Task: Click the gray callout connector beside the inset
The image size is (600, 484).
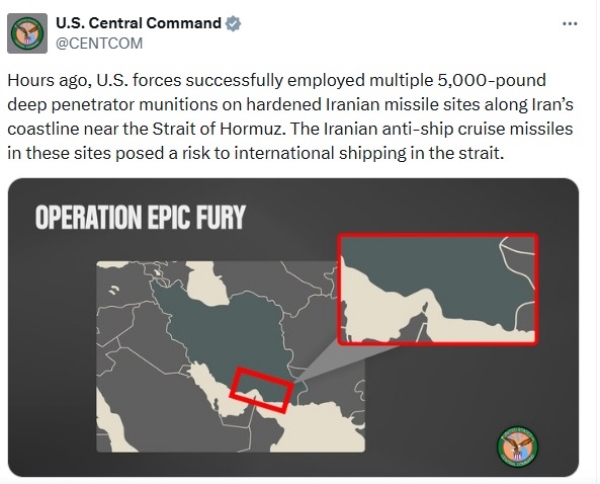Action: click(316, 375)
